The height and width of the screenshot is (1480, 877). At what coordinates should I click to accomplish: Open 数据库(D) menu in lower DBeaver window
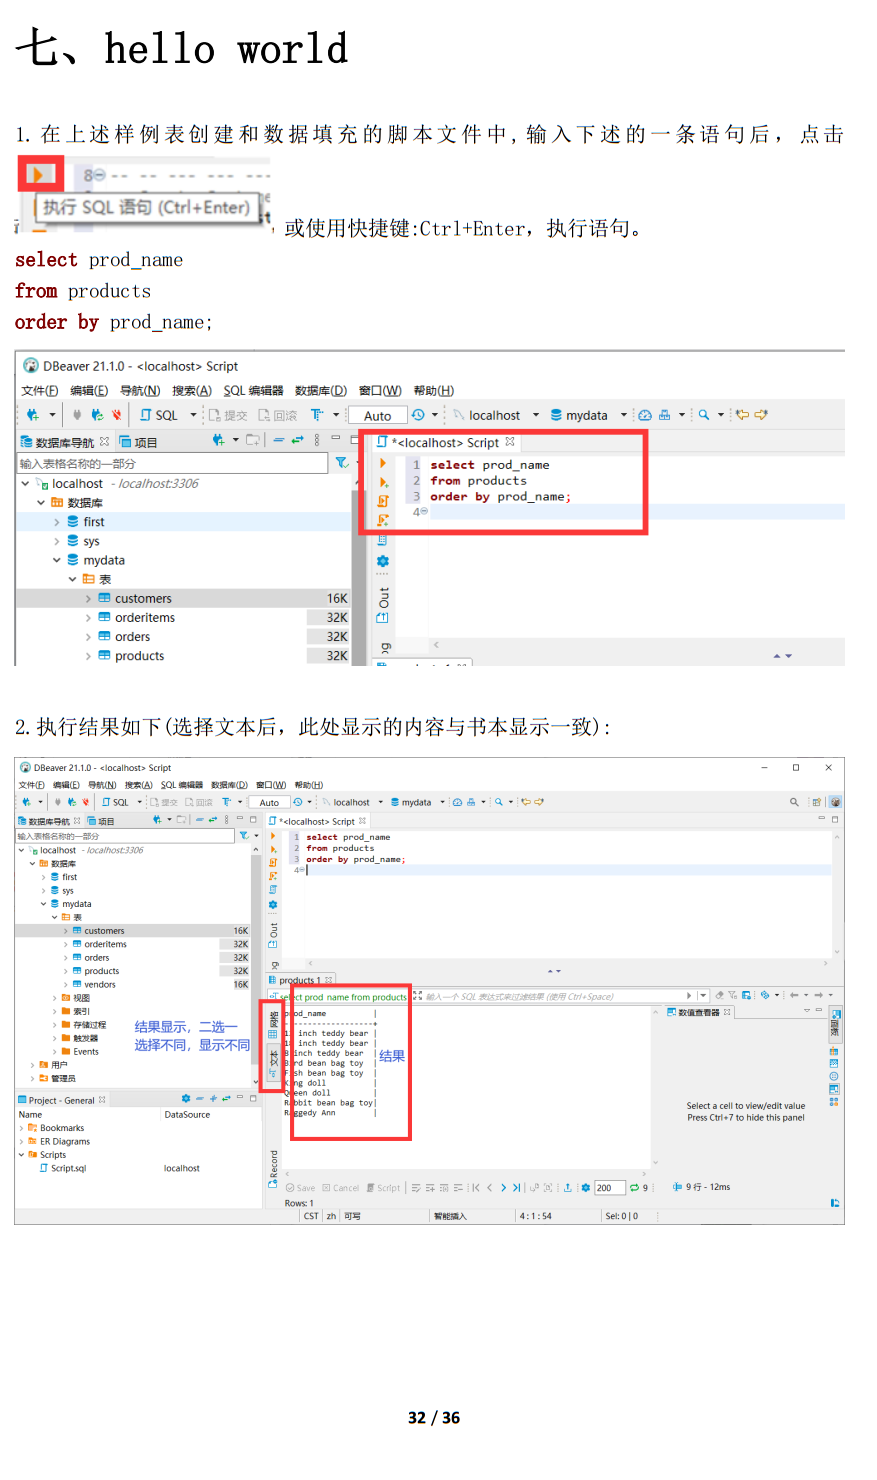click(229, 785)
